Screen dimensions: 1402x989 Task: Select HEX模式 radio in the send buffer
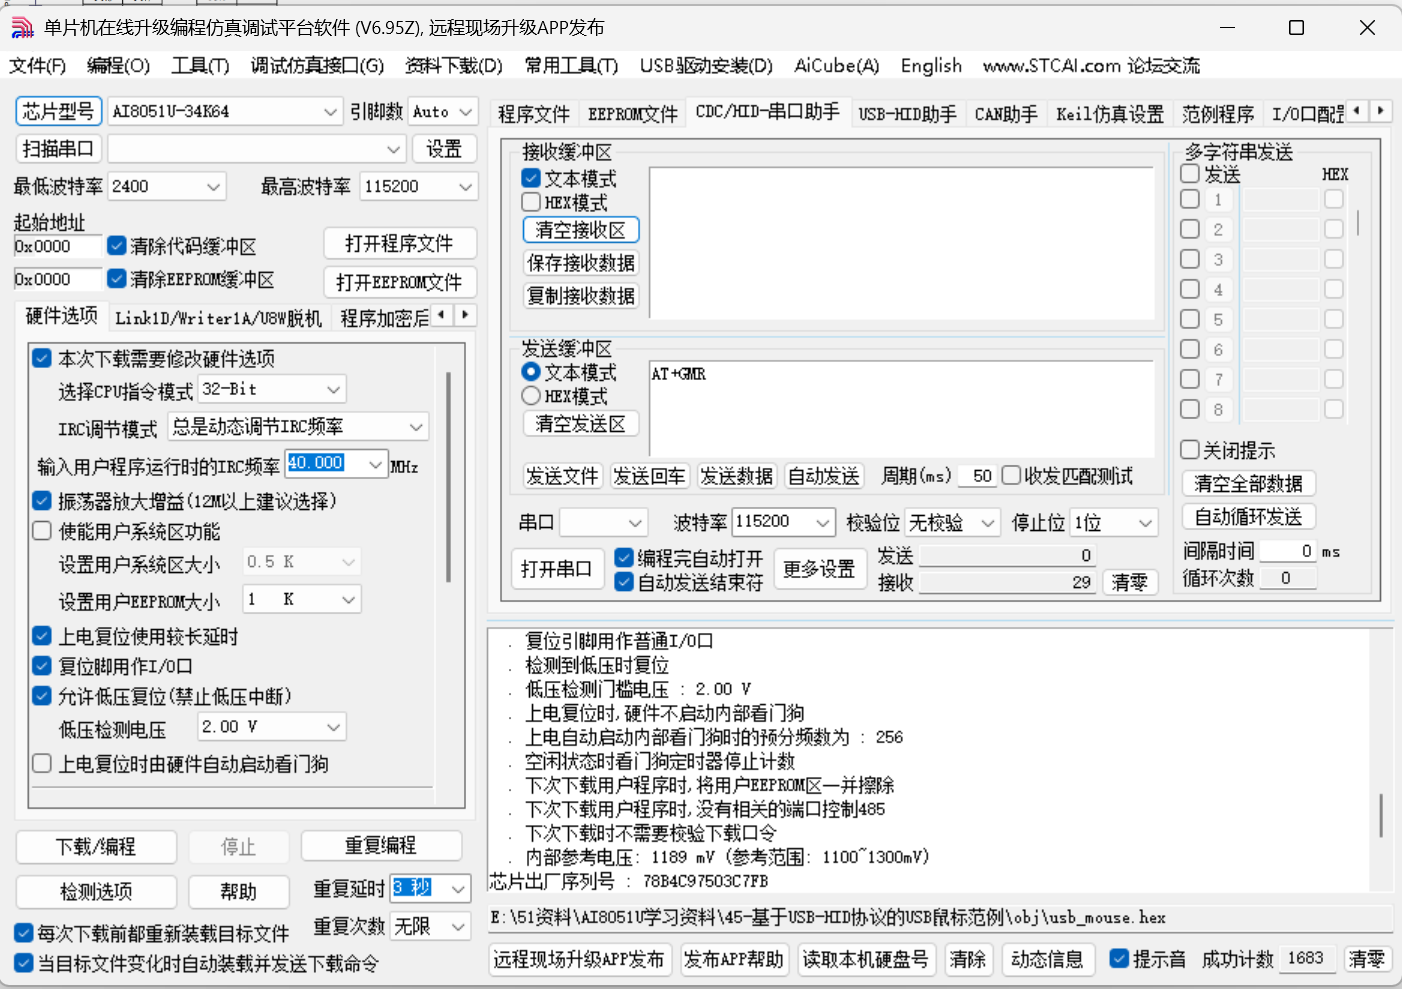coord(531,395)
